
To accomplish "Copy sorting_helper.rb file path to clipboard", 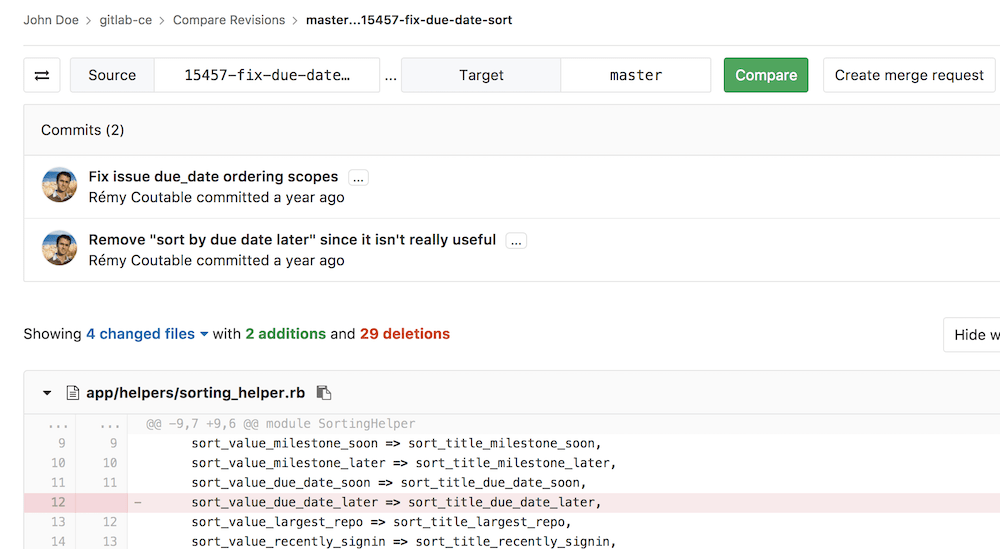I will coord(323,393).
